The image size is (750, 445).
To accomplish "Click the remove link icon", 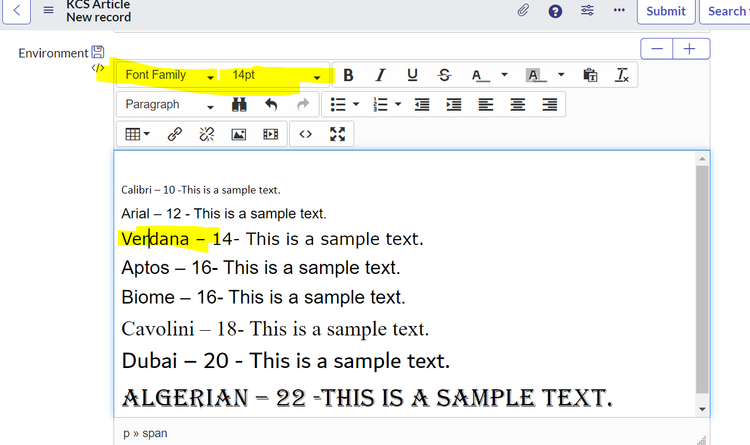I will click(207, 134).
